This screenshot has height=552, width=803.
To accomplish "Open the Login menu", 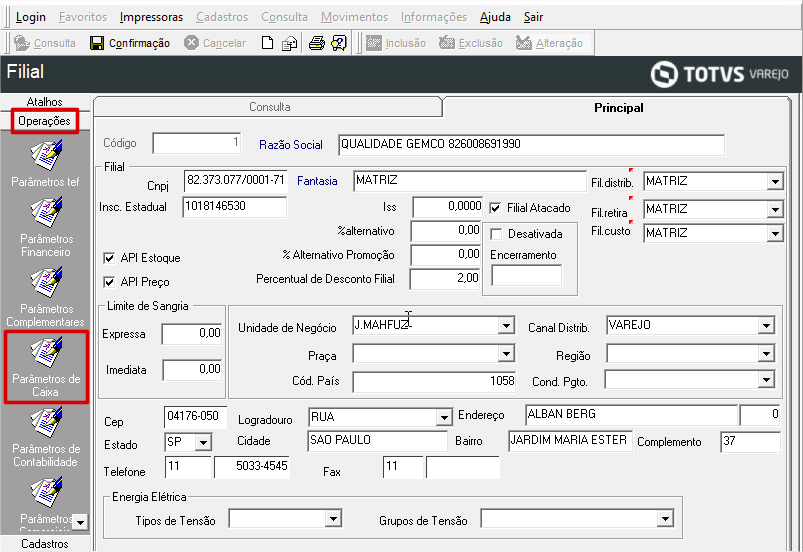I will coord(31,17).
